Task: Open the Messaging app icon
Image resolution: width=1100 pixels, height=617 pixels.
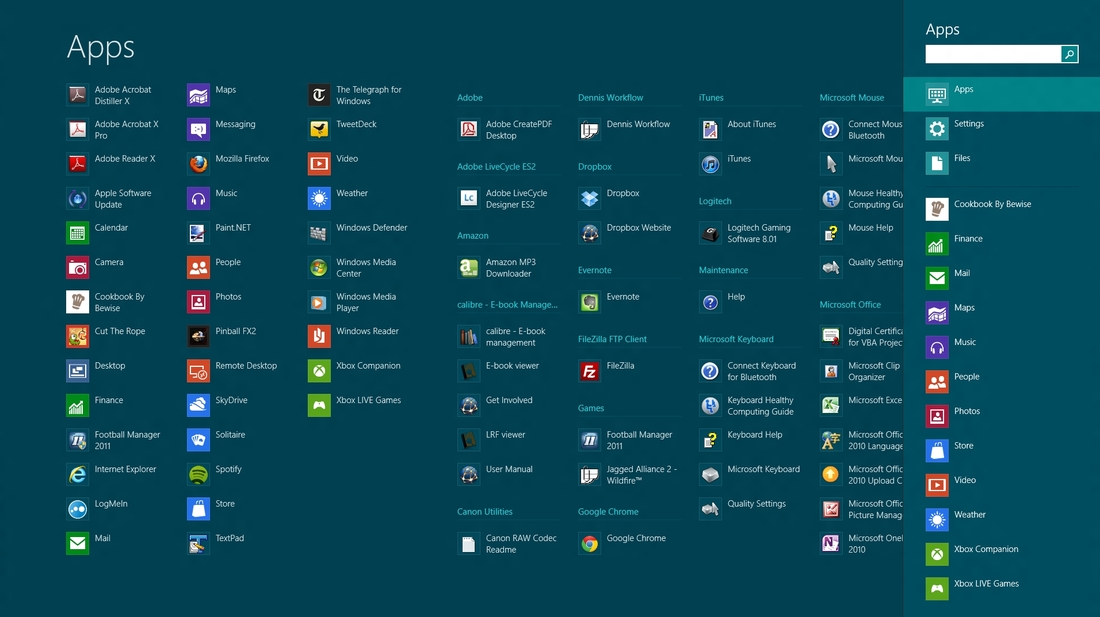Action: pyautogui.click(x=198, y=129)
